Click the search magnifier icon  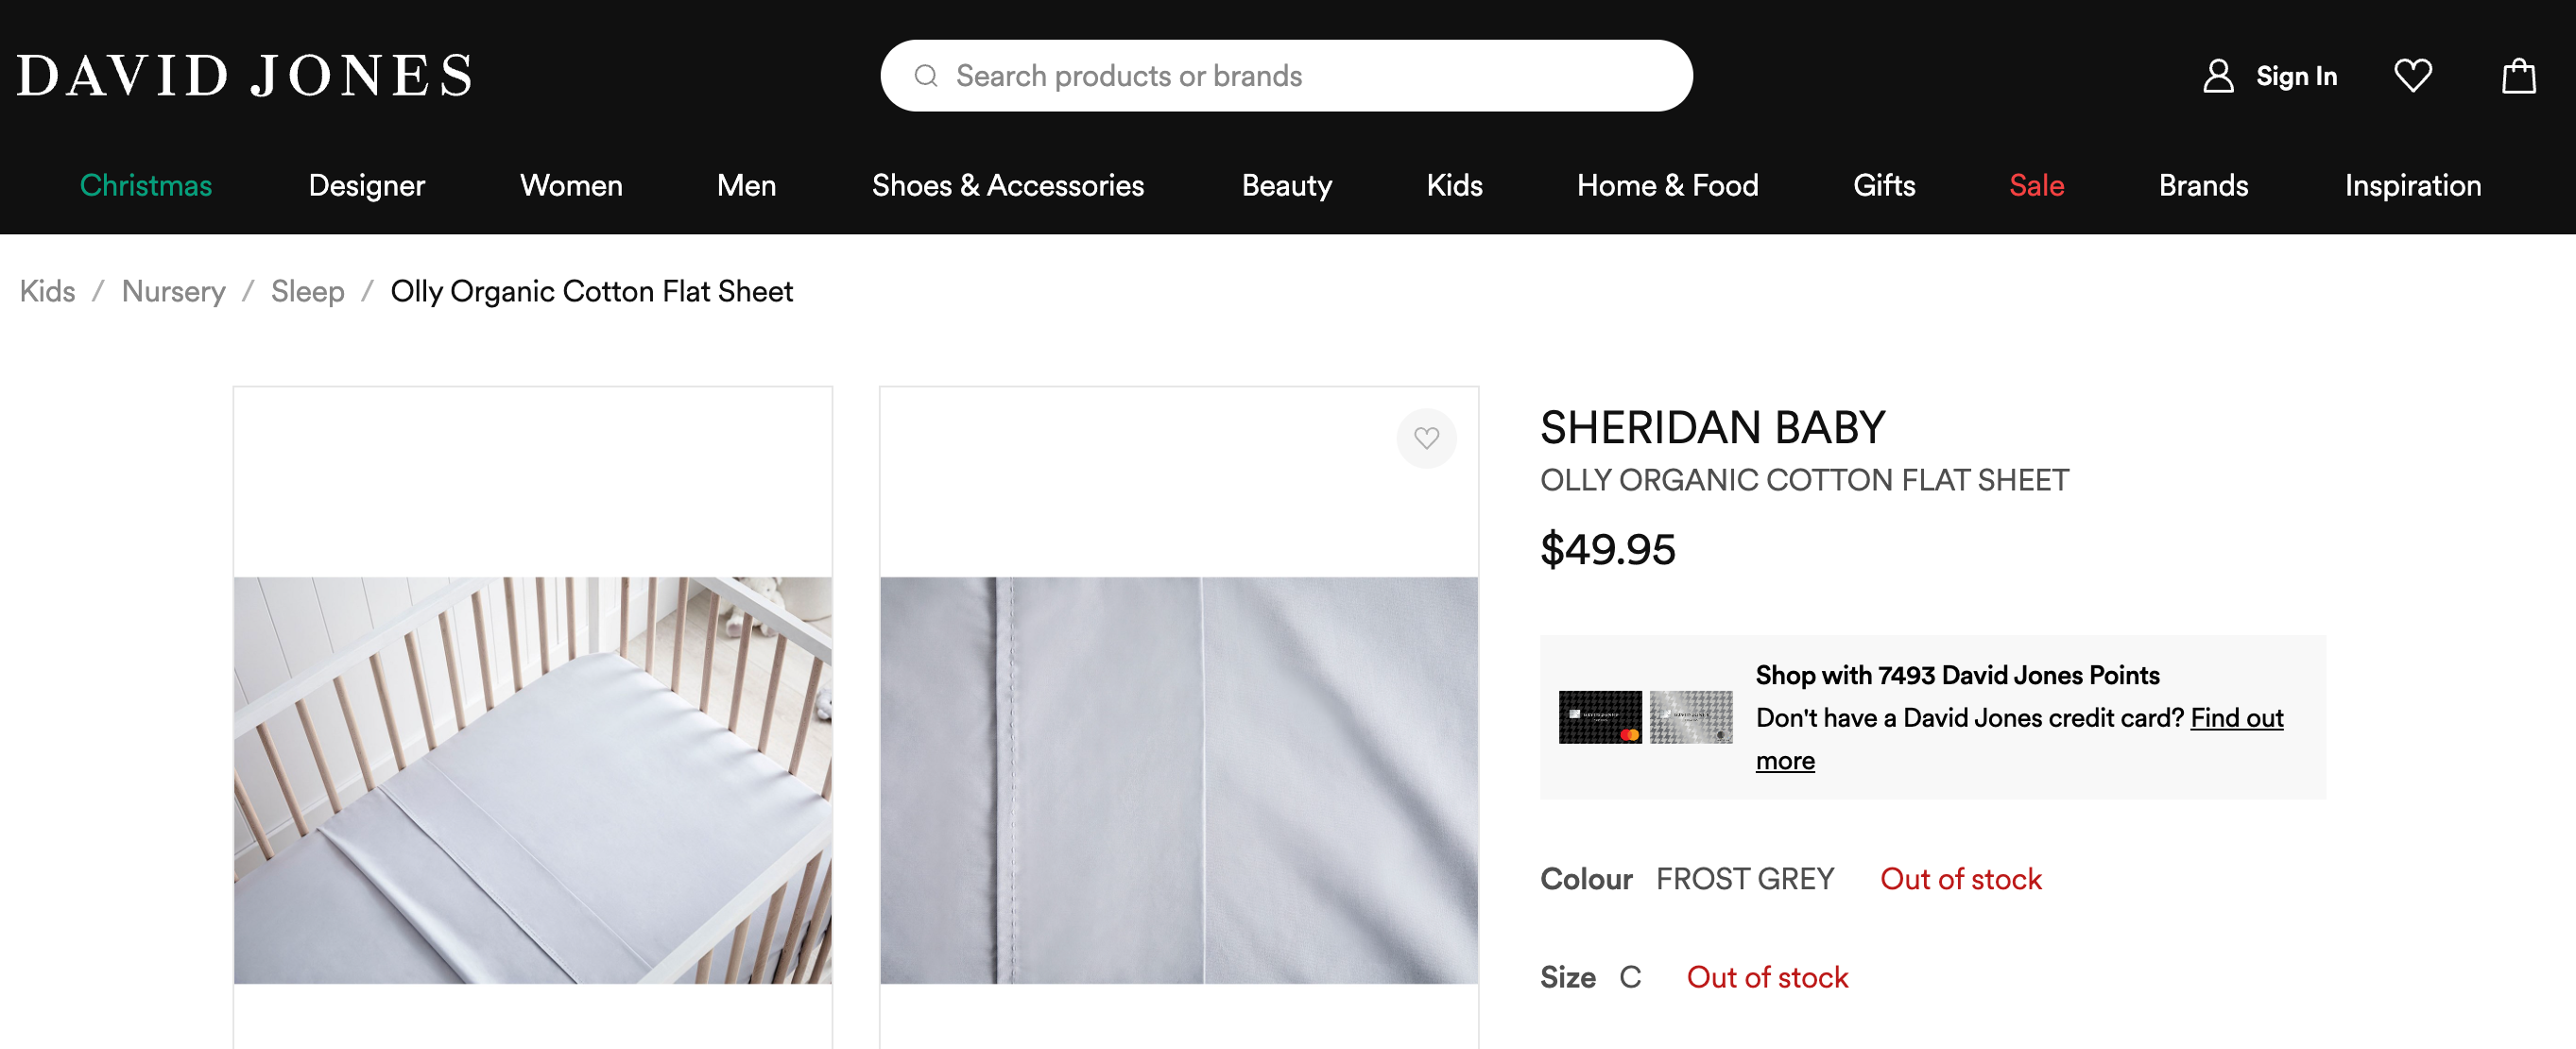point(926,76)
